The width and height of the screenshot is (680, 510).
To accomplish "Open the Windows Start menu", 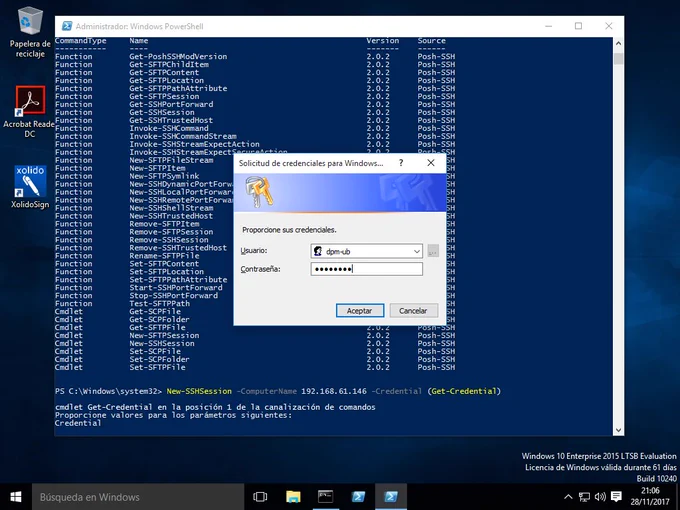I will (16, 497).
